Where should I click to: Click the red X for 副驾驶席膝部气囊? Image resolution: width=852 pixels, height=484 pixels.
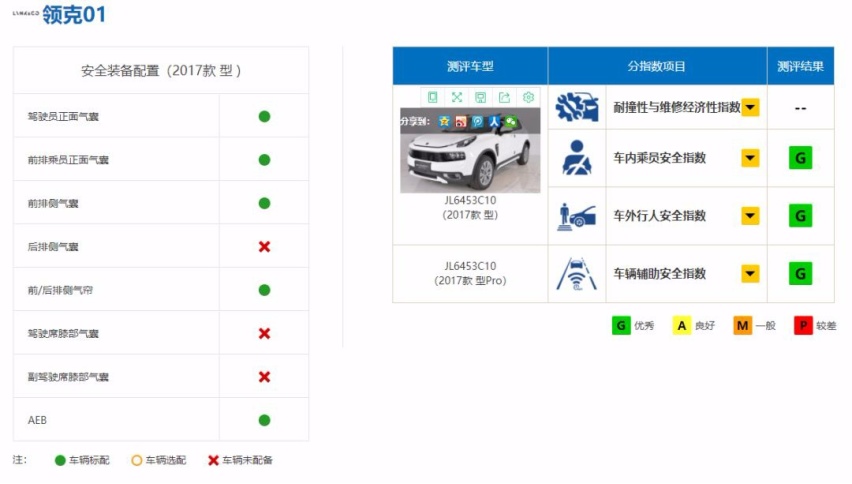coord(264,377)
